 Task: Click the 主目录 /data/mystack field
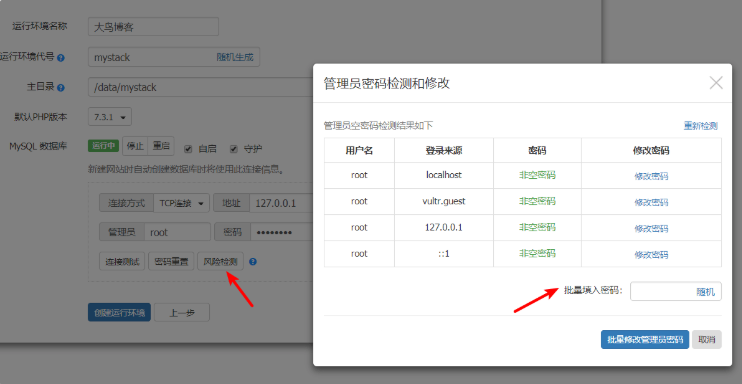(201, 87)
